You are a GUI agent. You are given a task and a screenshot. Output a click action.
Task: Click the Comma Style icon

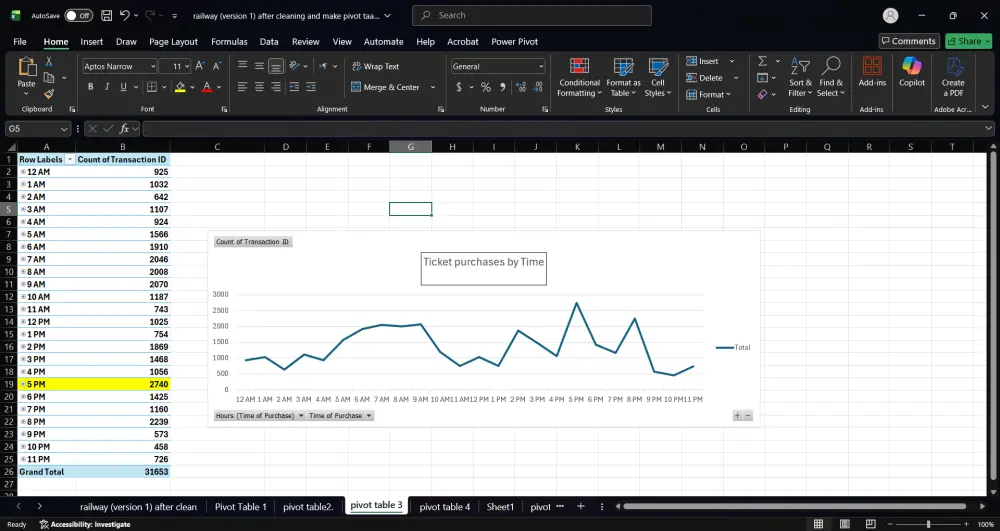point(503,87)
